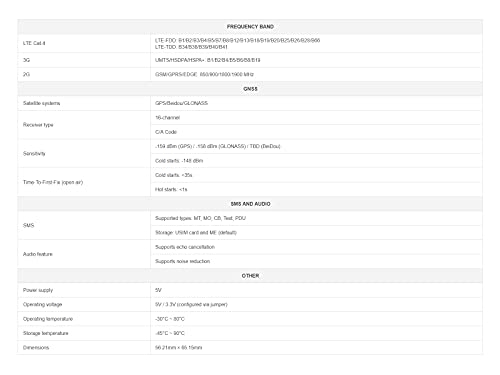Click the Supported types MT, MO value
Screen dimensions: 500x375
[200, 218]
